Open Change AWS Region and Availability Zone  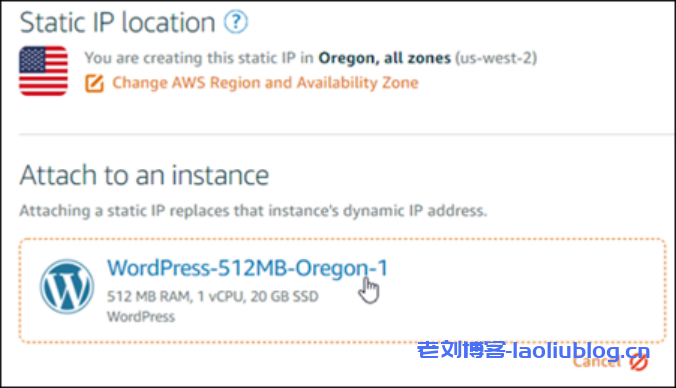(x=265, y=82)
